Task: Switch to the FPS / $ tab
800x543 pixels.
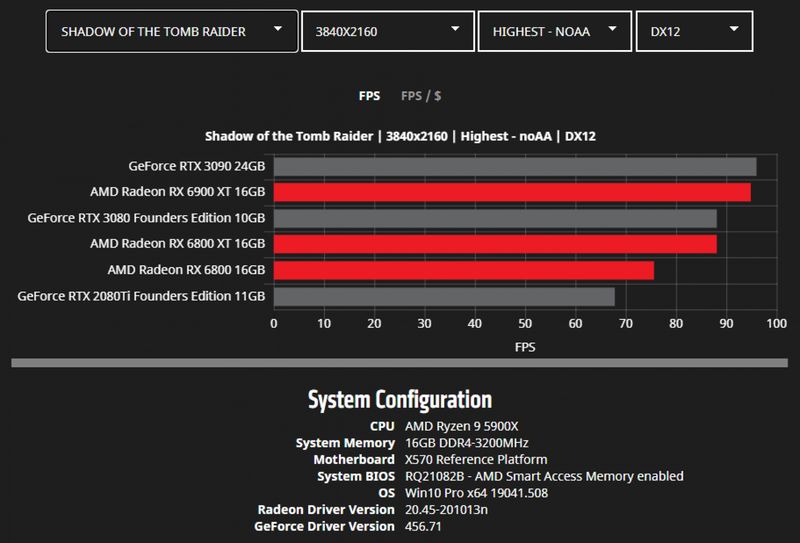Action: pos(421,96)
